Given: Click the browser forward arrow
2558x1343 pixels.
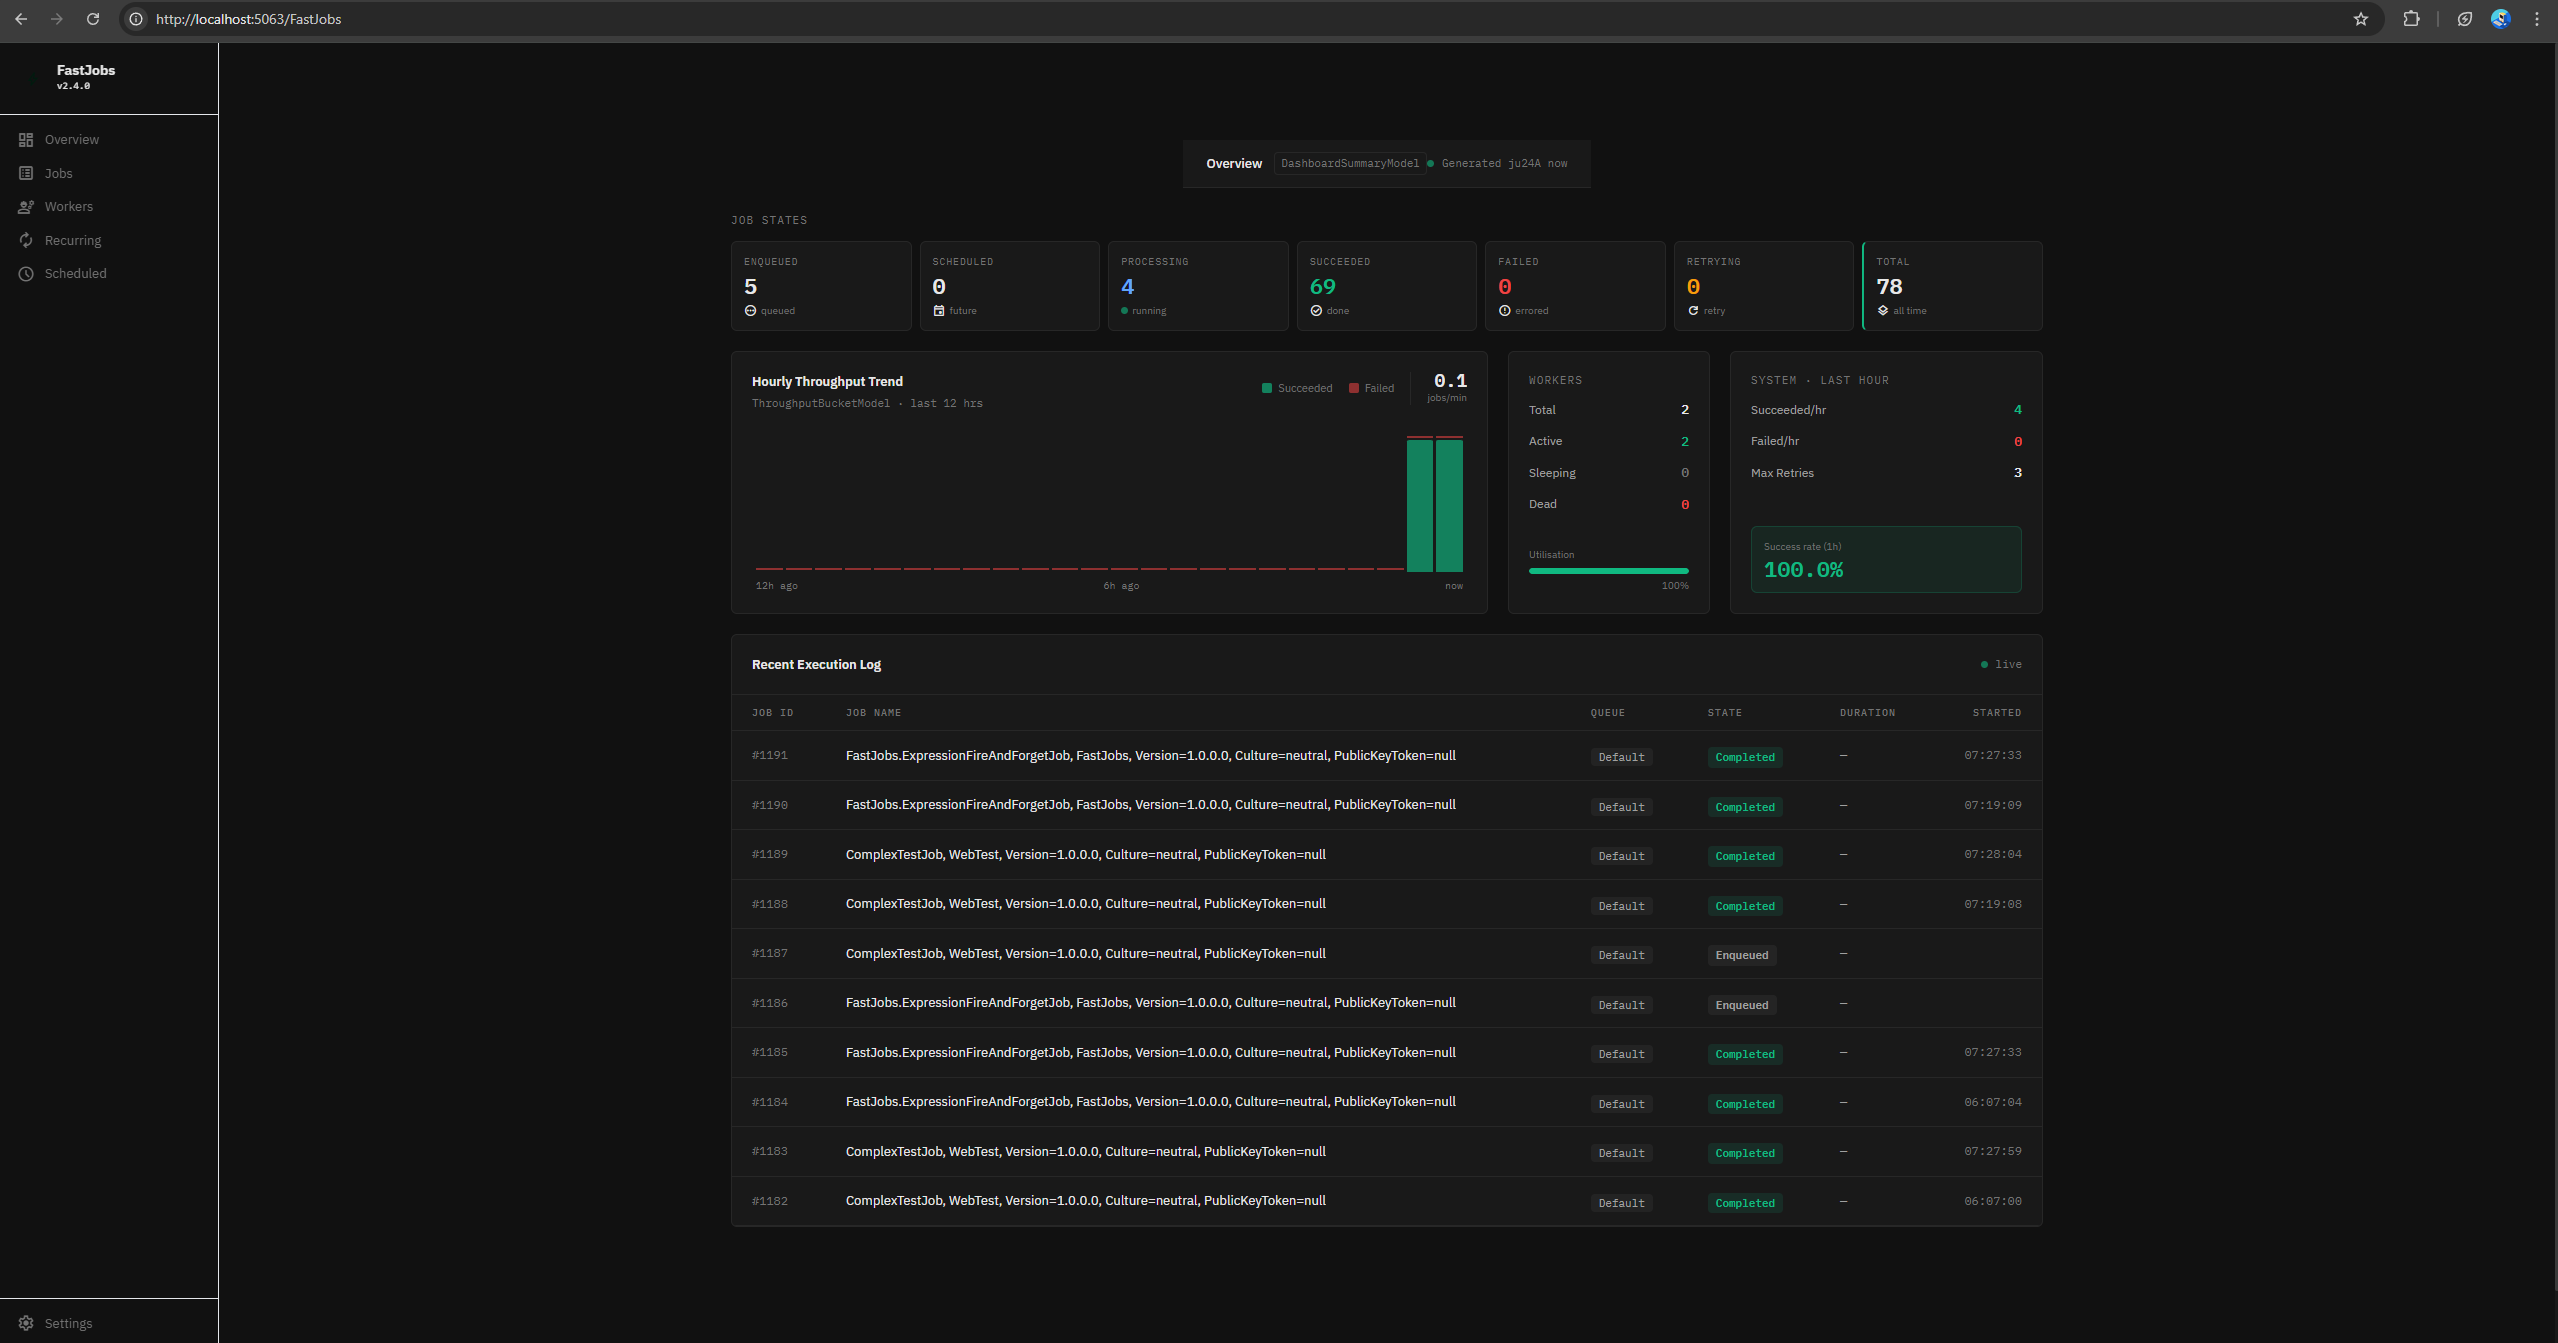Looking at the screenshot, I should [57, 19].
